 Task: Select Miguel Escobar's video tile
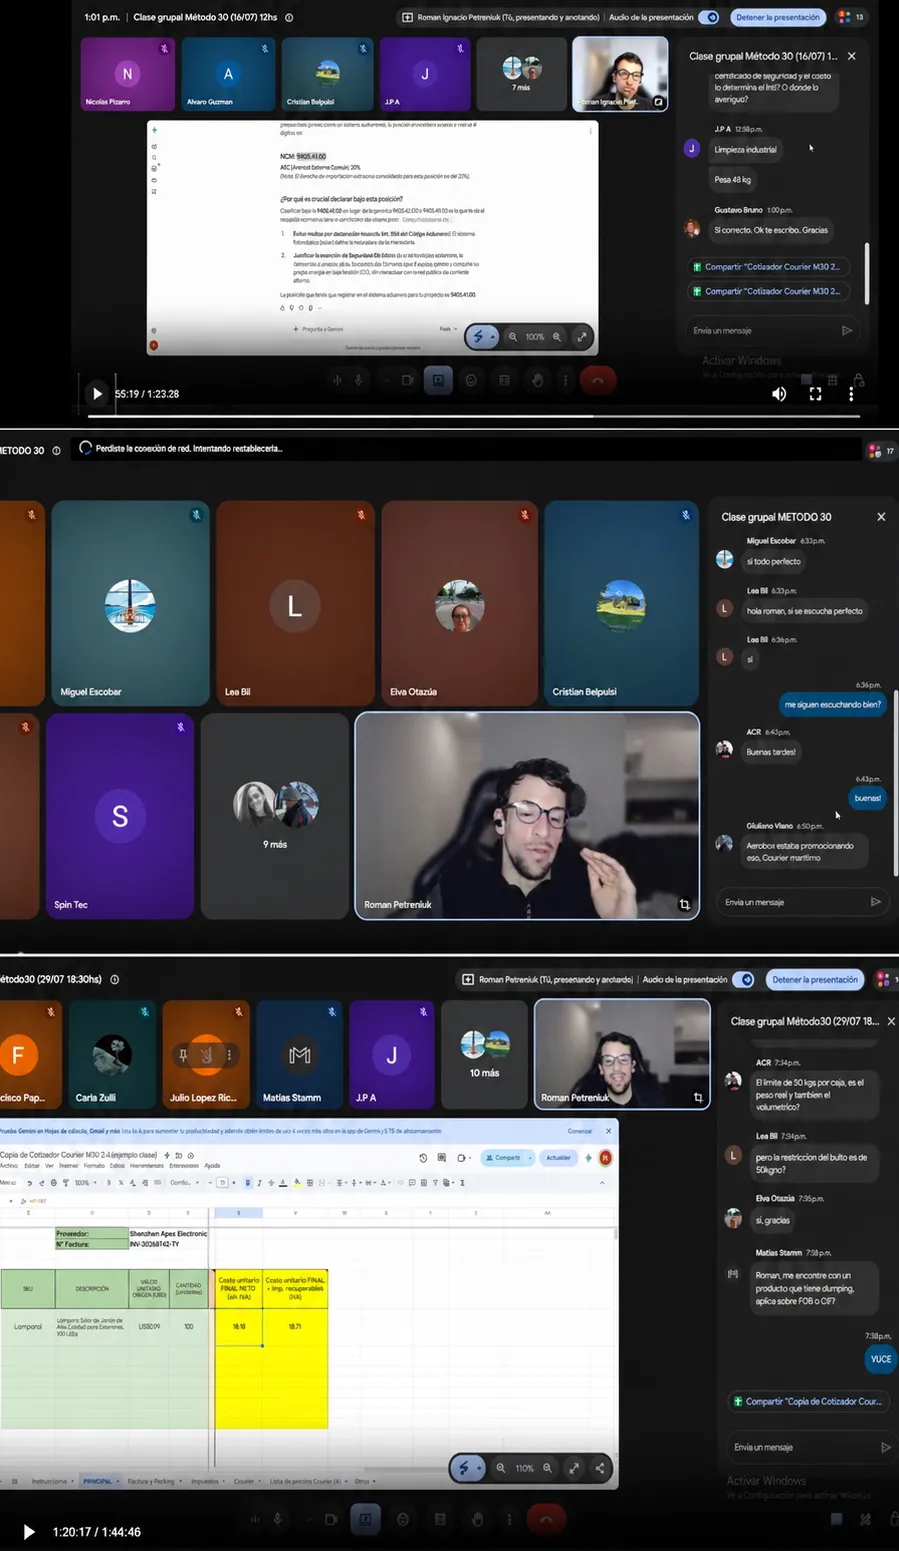(130, 603)
